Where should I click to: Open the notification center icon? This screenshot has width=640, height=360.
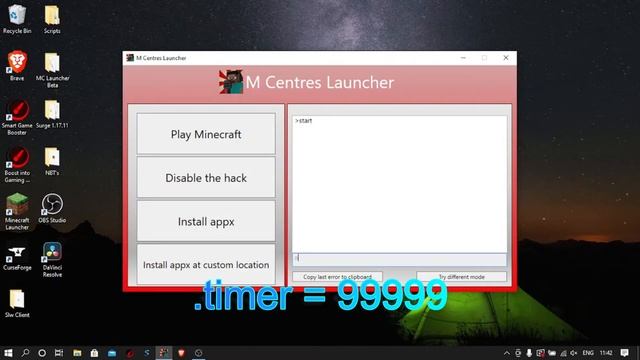[x=624, y=353]
